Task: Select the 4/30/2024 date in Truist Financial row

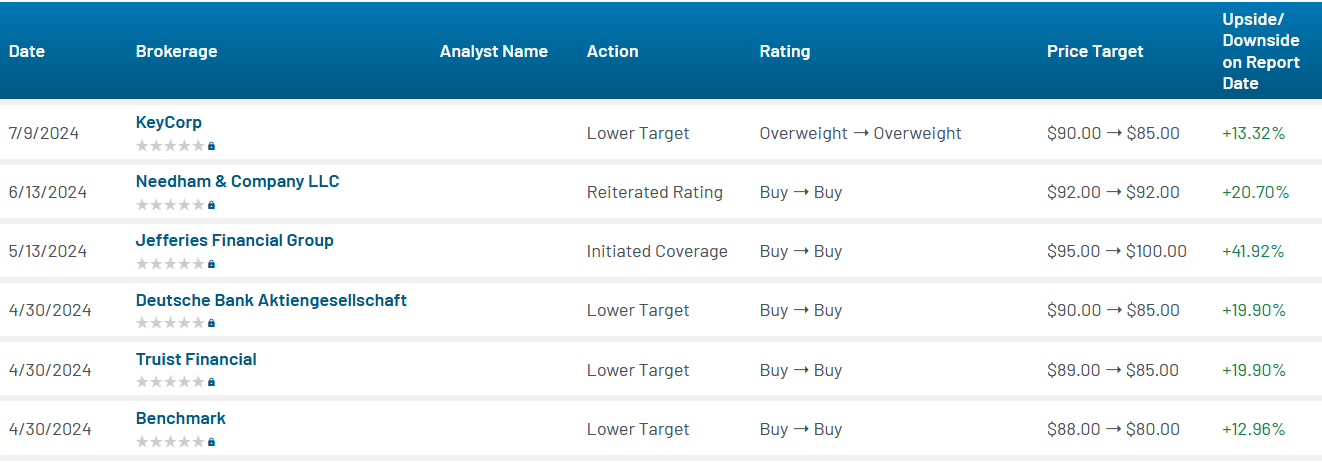Action: 50,370
